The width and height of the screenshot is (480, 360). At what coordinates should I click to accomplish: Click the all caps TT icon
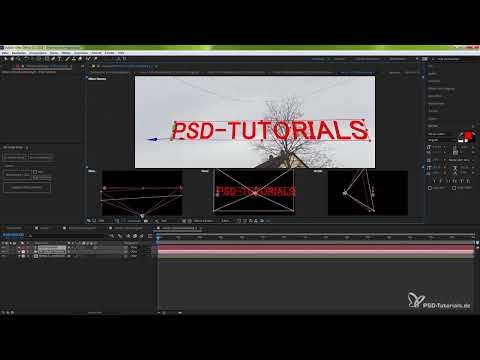[x=449, y=181]
